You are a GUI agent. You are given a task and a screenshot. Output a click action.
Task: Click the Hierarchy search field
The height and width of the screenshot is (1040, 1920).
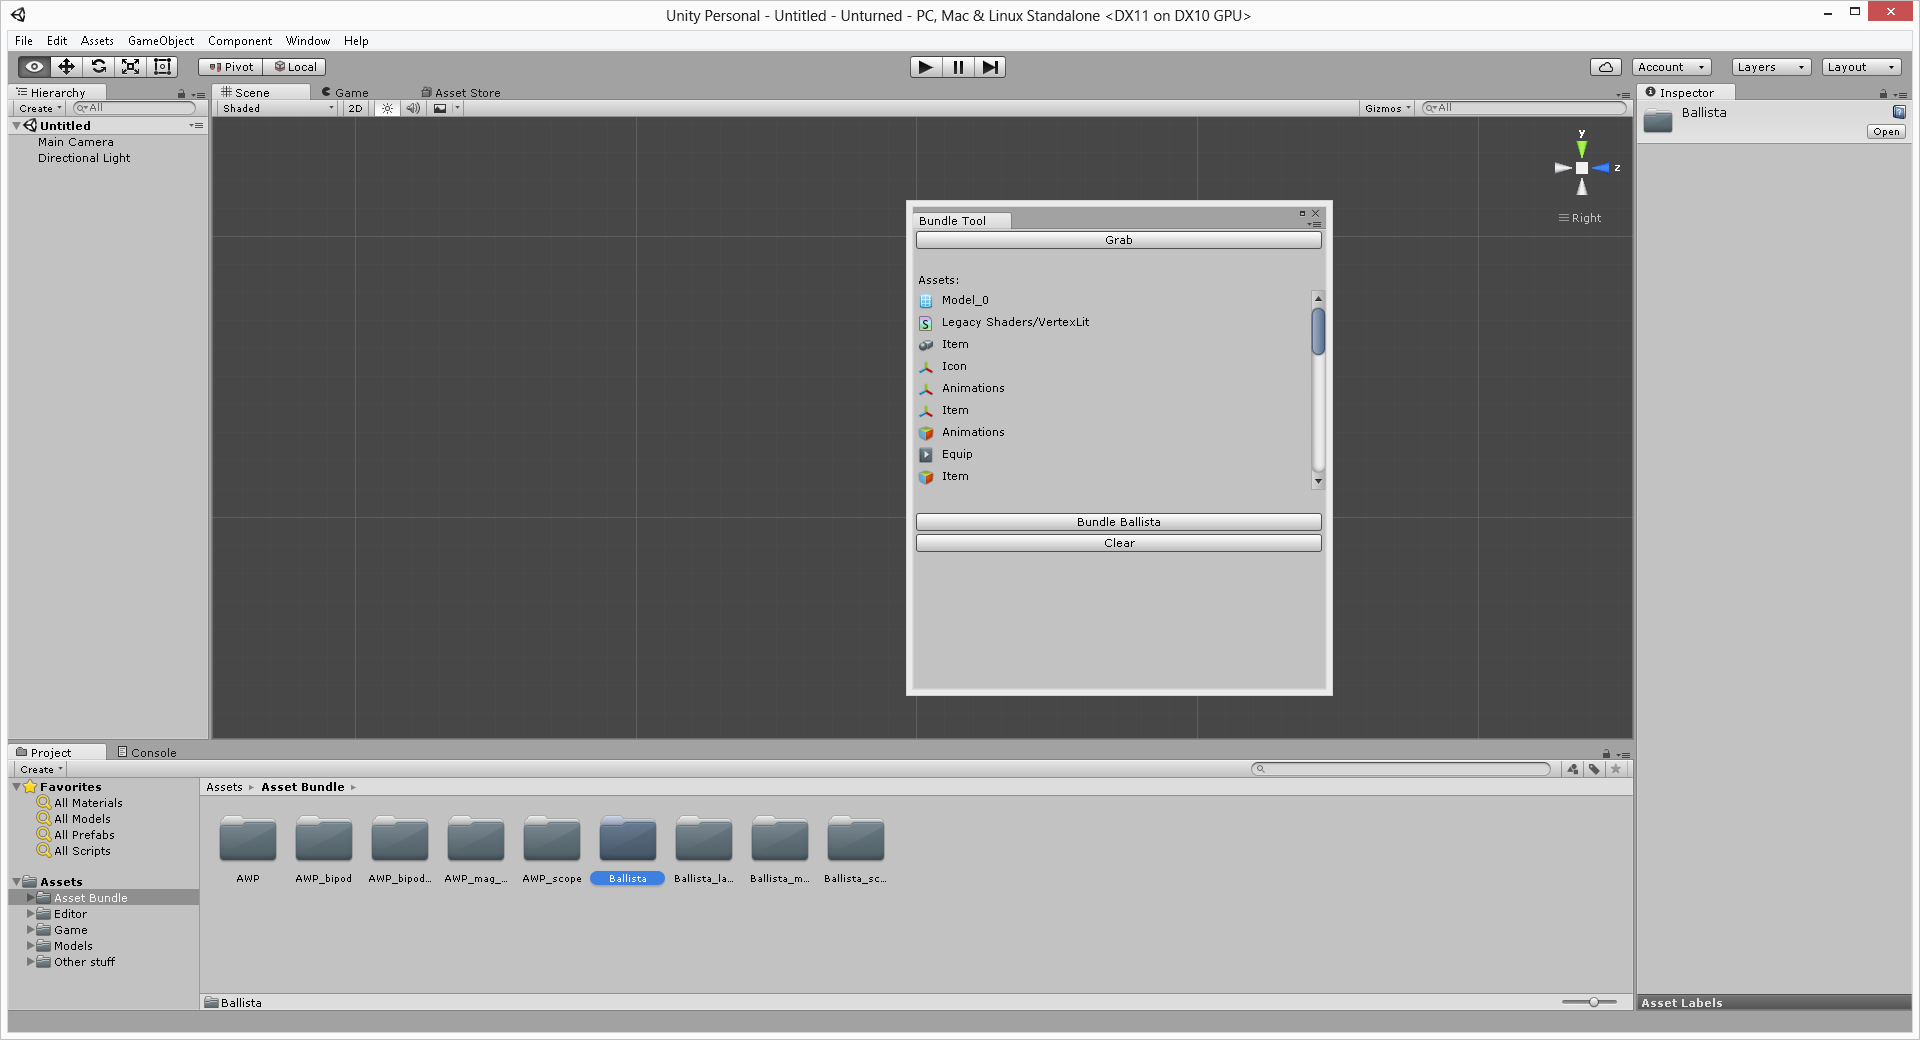coord(134,108)
